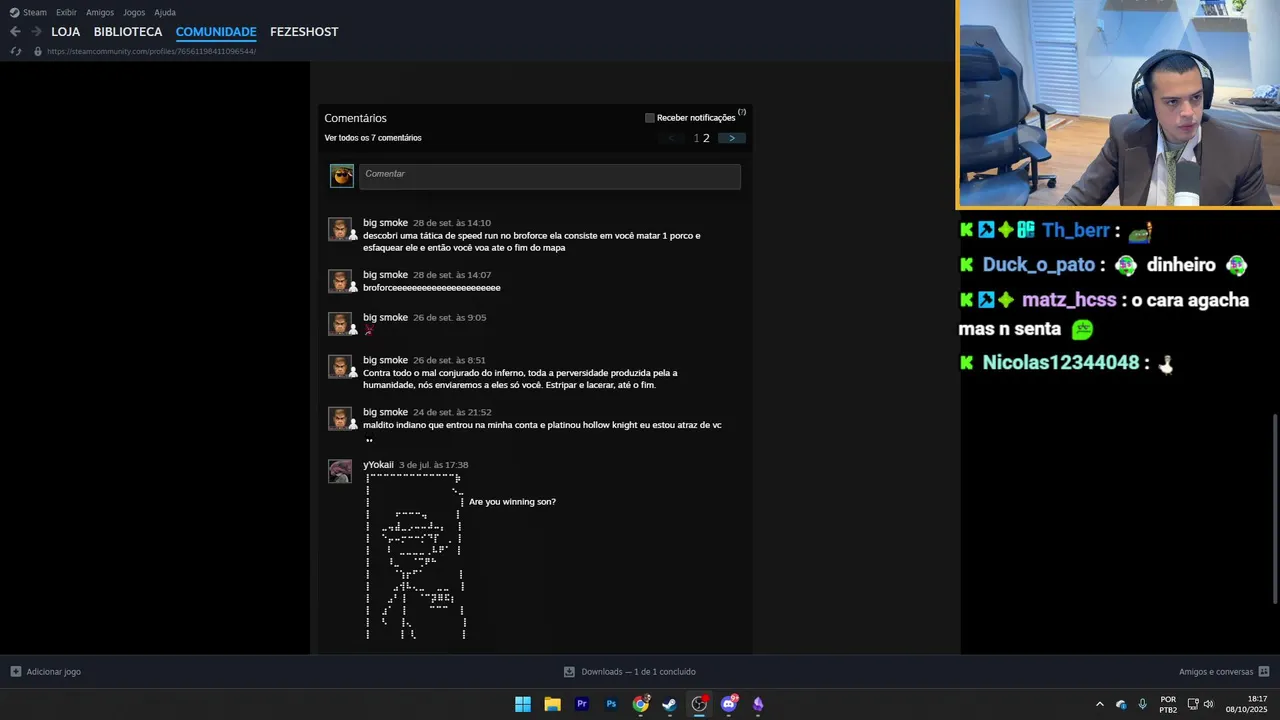Screen dimensions: 1280x720
Task: Select the COMUNIDADE tab
Action: pos(216,32)
